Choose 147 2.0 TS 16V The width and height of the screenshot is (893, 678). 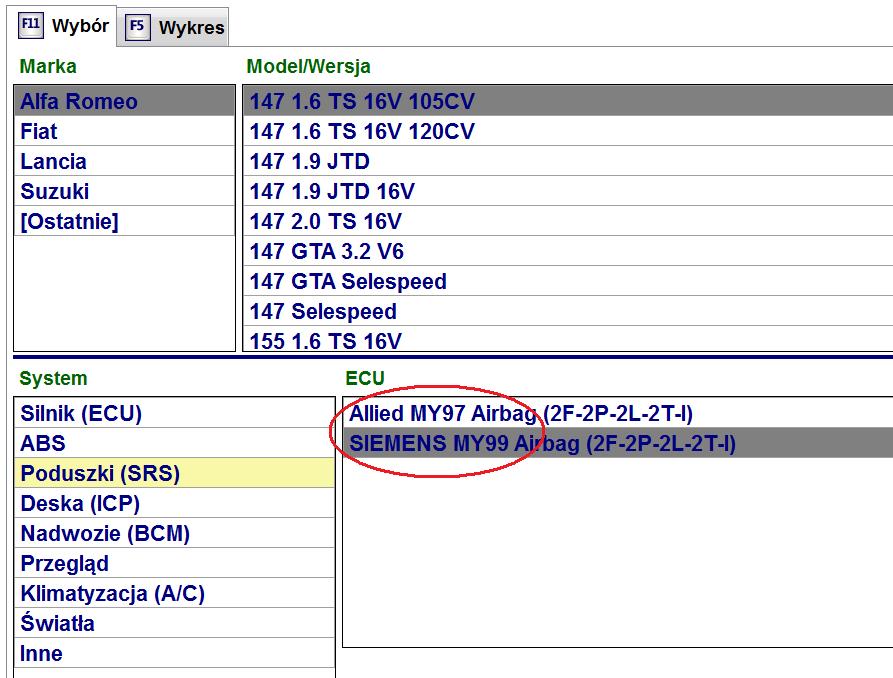pyautogui.click(x=568, y=221)
